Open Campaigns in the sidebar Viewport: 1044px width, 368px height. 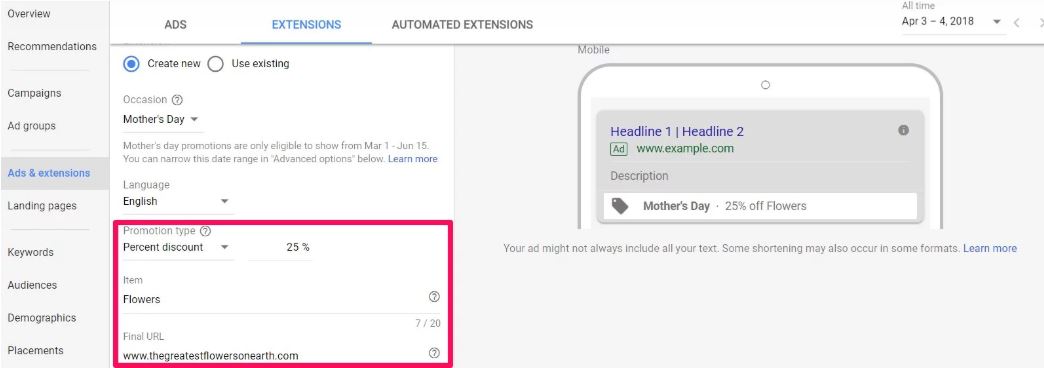point(34,93)
